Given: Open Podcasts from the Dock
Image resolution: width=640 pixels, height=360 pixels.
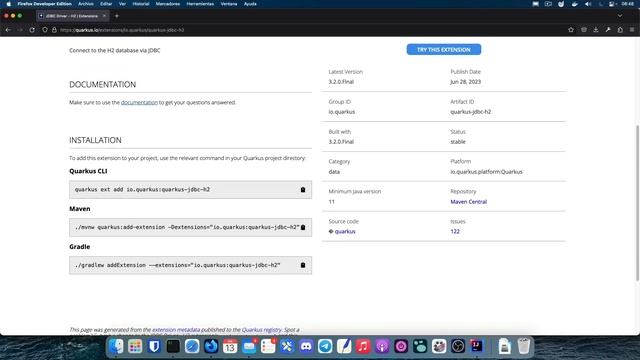Looking at the screenshot, I should click(x=382, y=347).
